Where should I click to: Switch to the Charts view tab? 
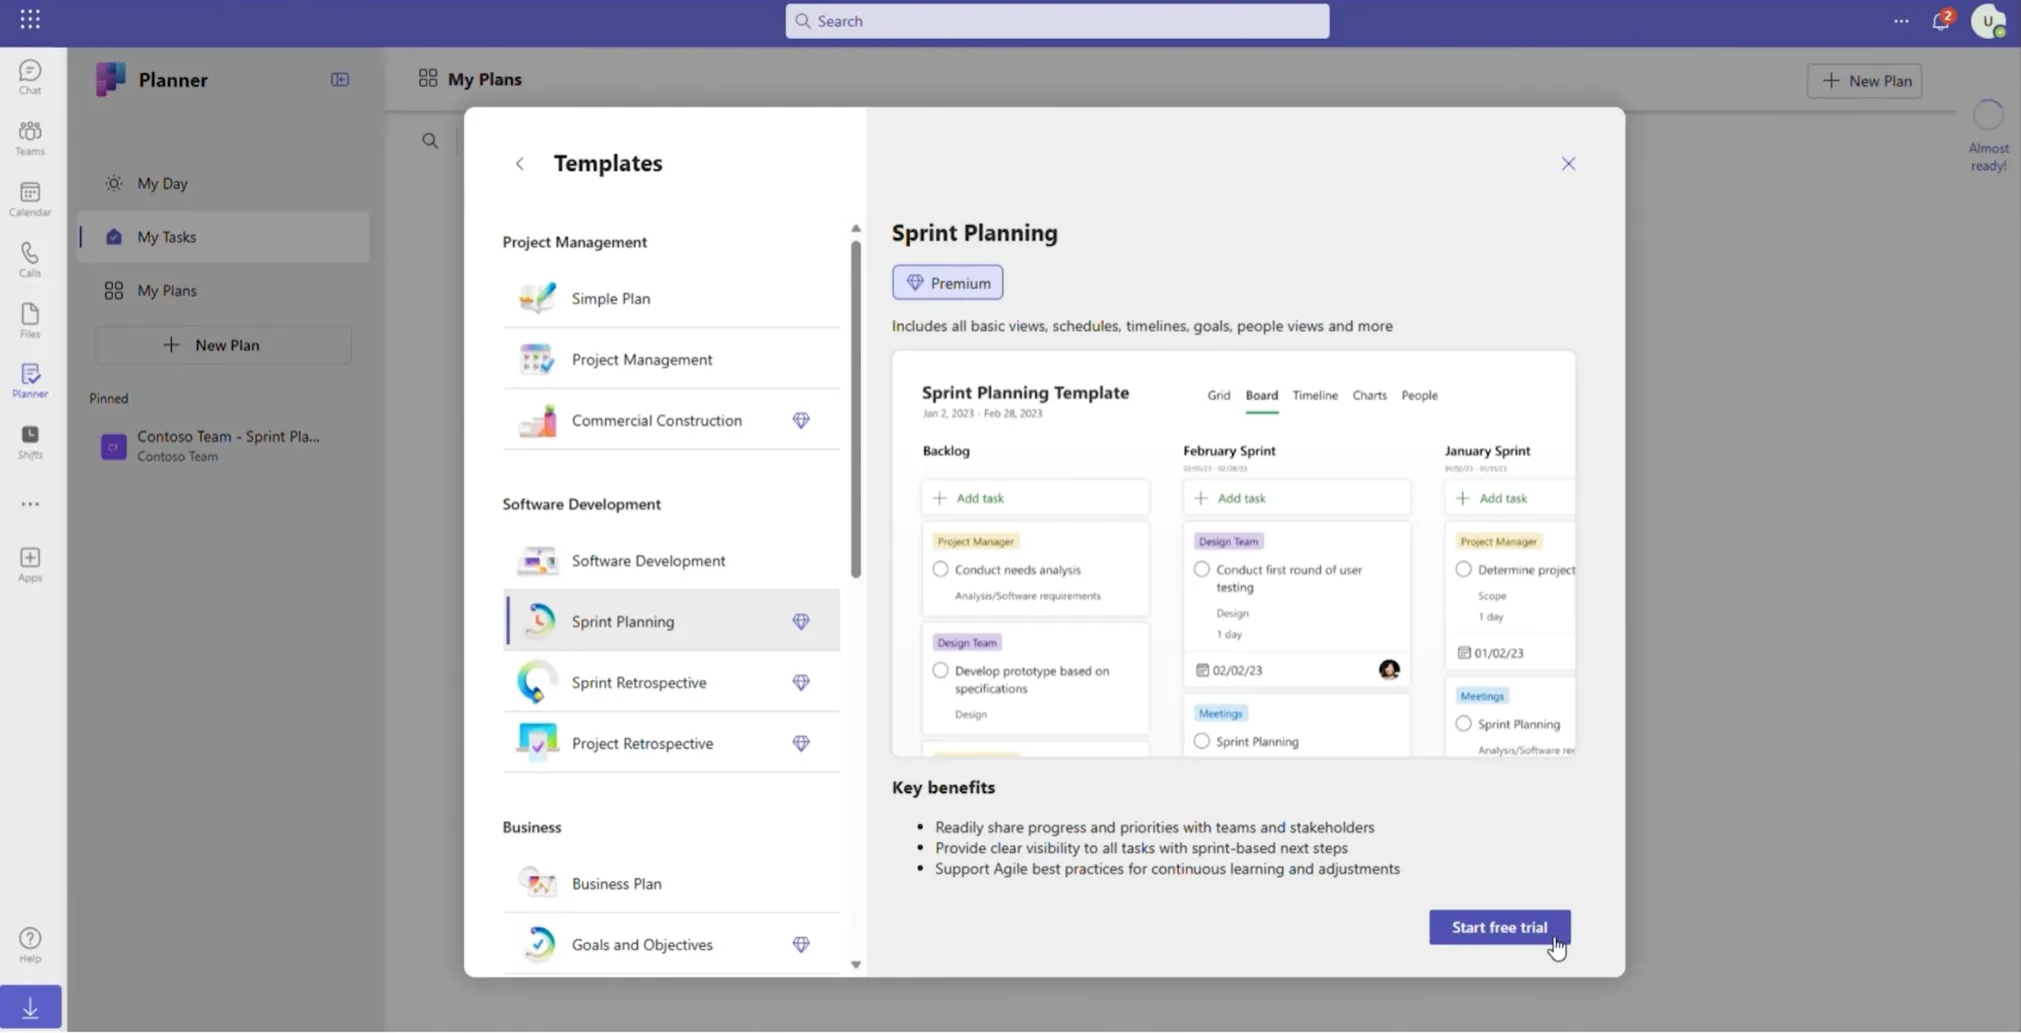[1368, 395]
